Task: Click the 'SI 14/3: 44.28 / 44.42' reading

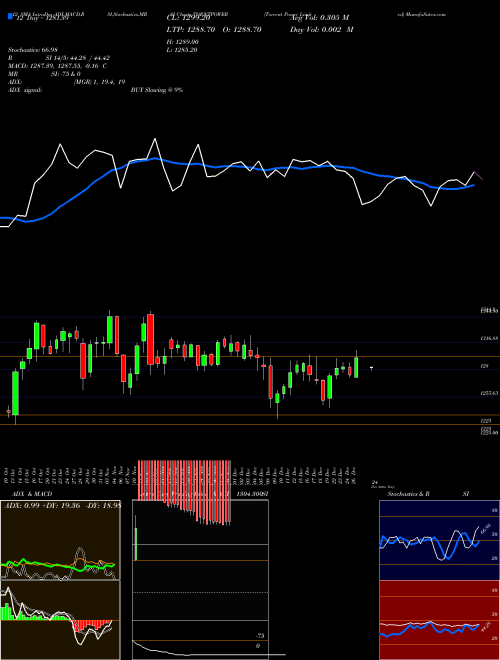Action: tap(78, 58)
